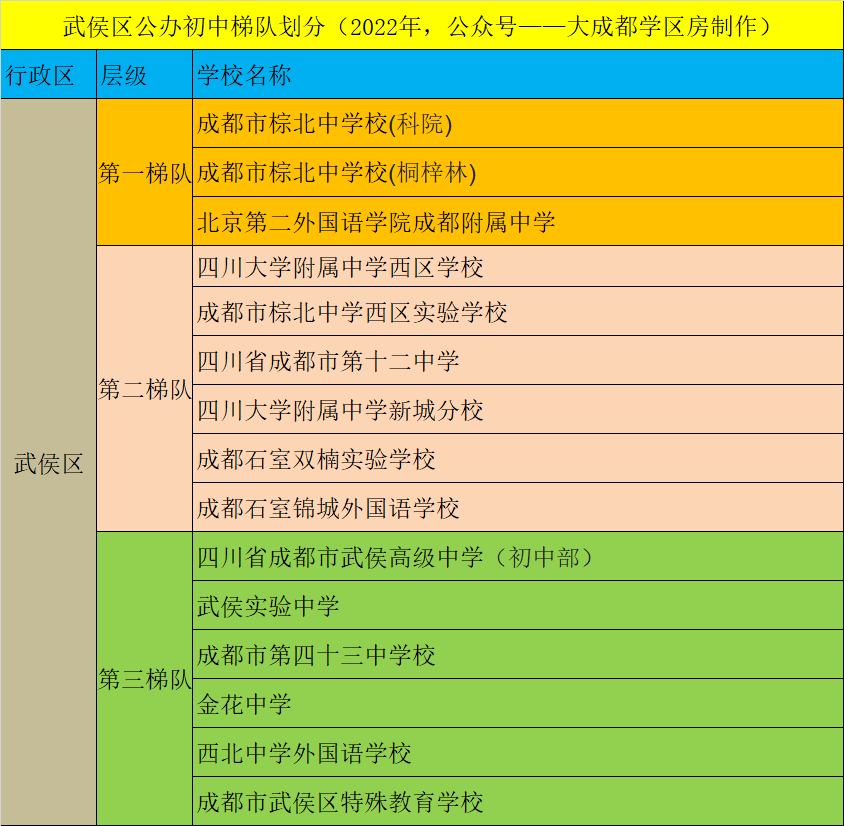The width and height of the screenshot is (844, 826).
Task: Select the '层级' header cell
Action: [144, 74]
